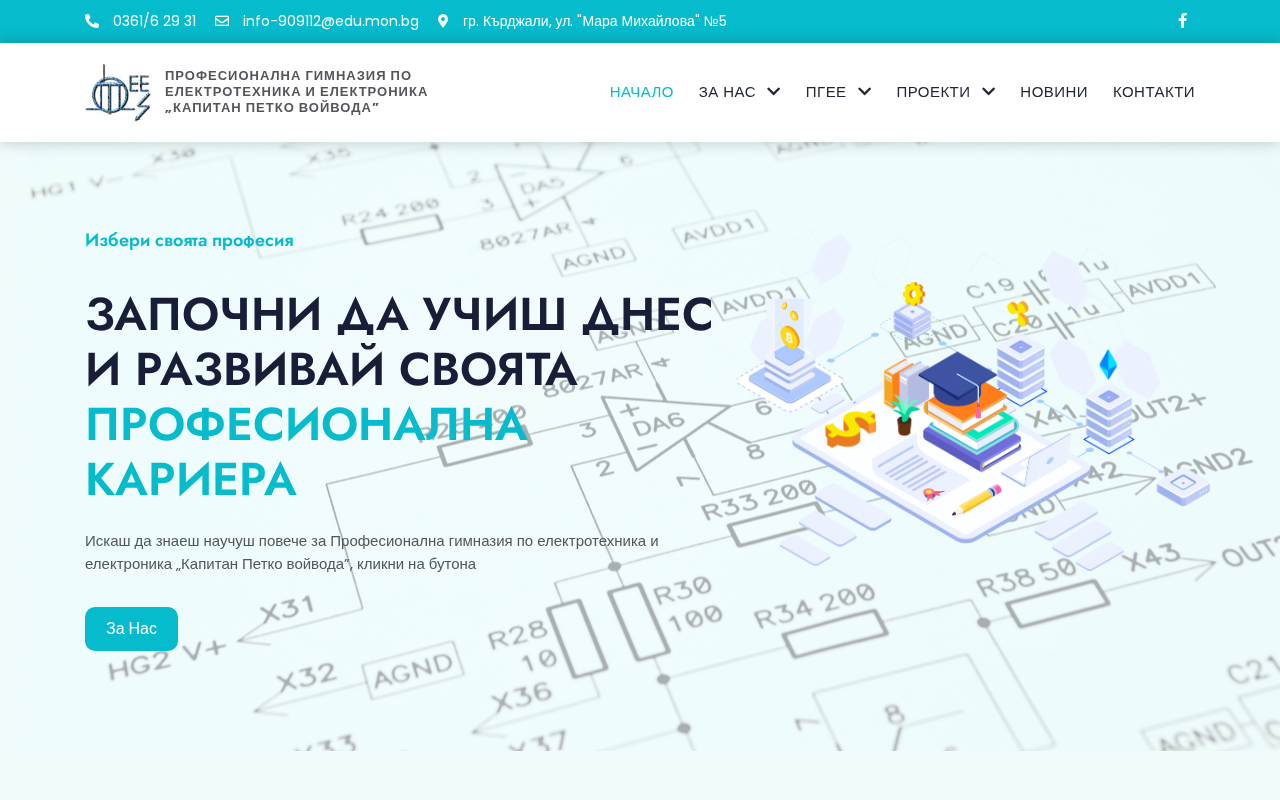Image resolution: width=1280 pixels, height=800 pixels.
Task: Click the map pin location icon
Action: (443, 21)
